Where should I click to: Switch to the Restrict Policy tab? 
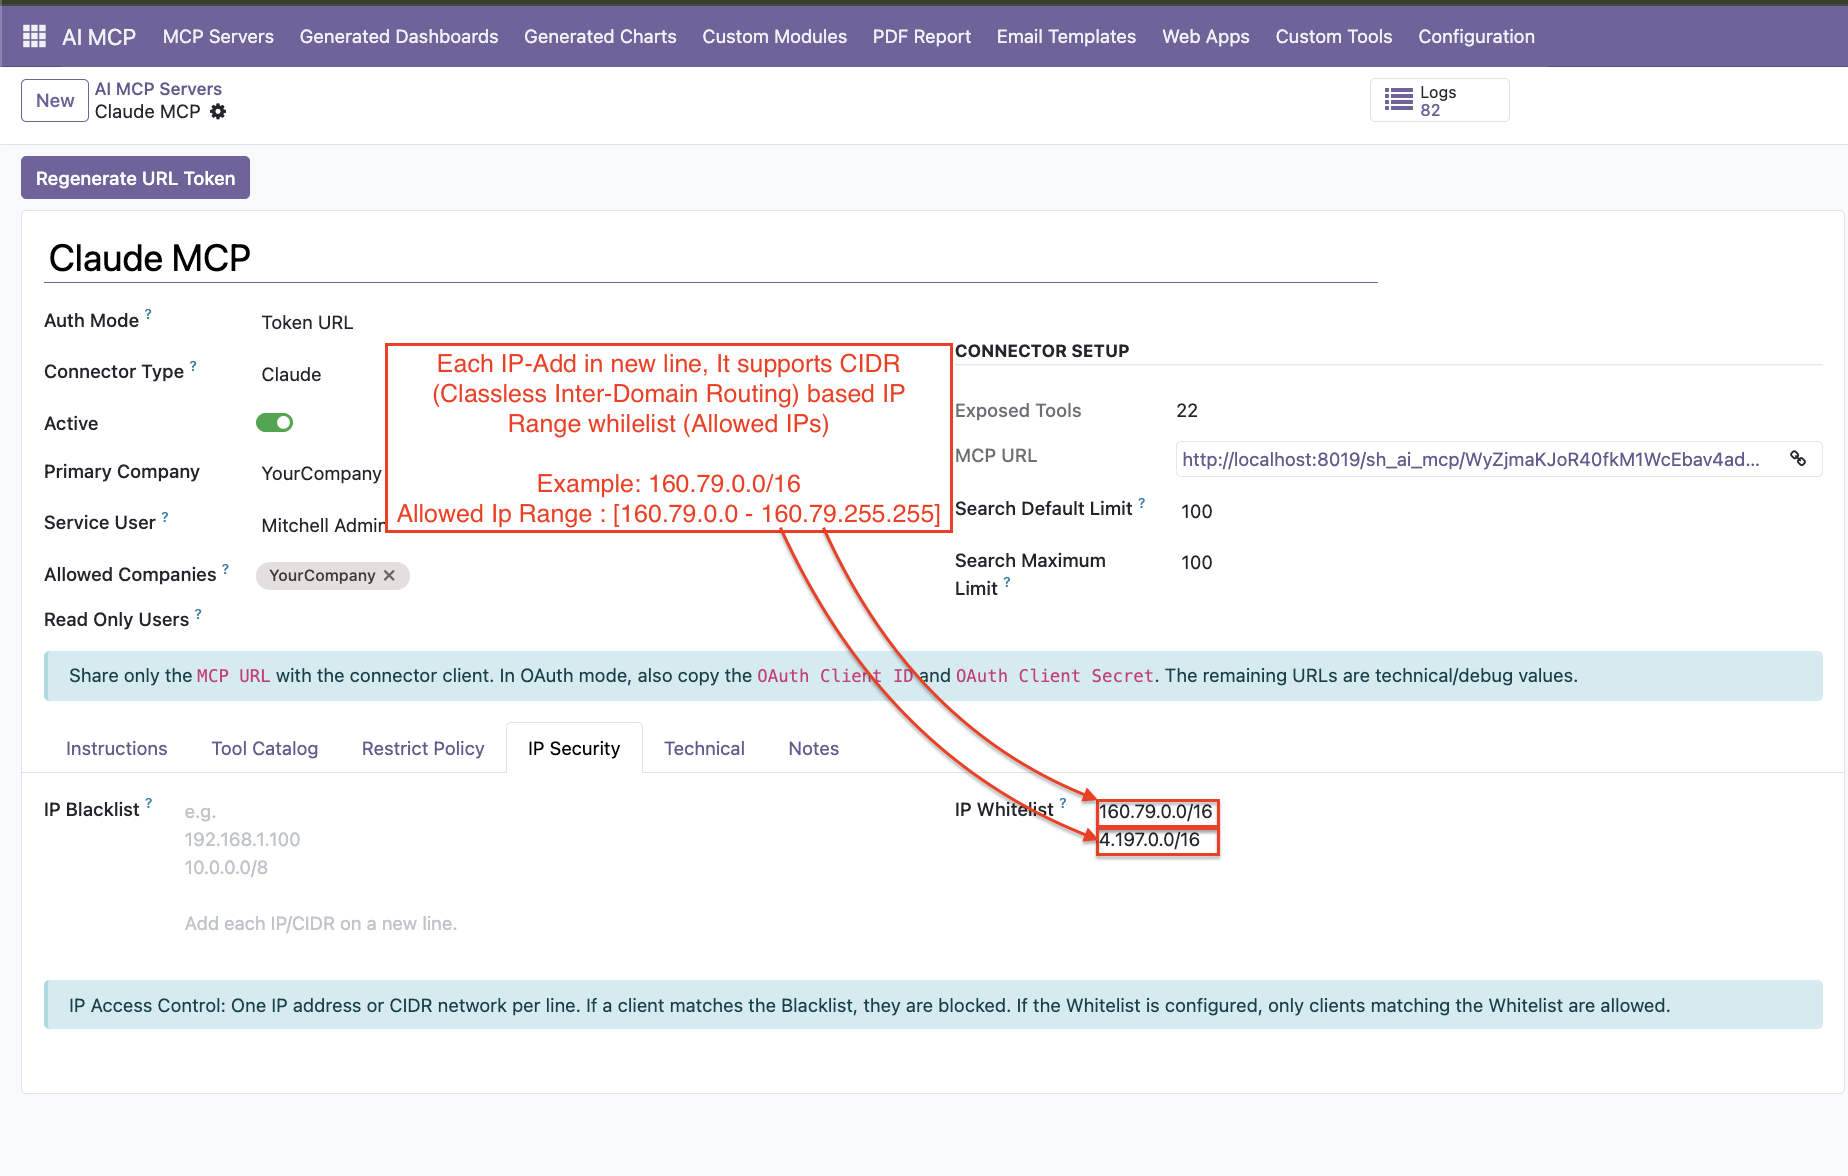tap(423, 748)
